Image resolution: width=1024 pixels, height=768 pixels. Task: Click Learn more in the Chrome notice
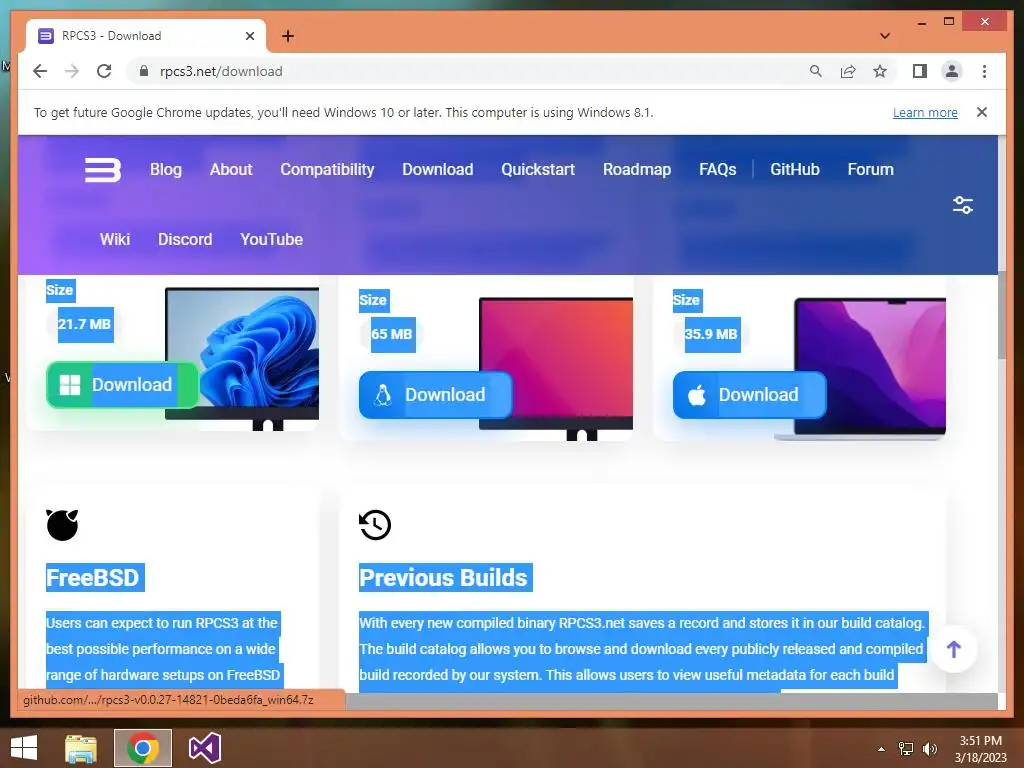coord(925,112)
